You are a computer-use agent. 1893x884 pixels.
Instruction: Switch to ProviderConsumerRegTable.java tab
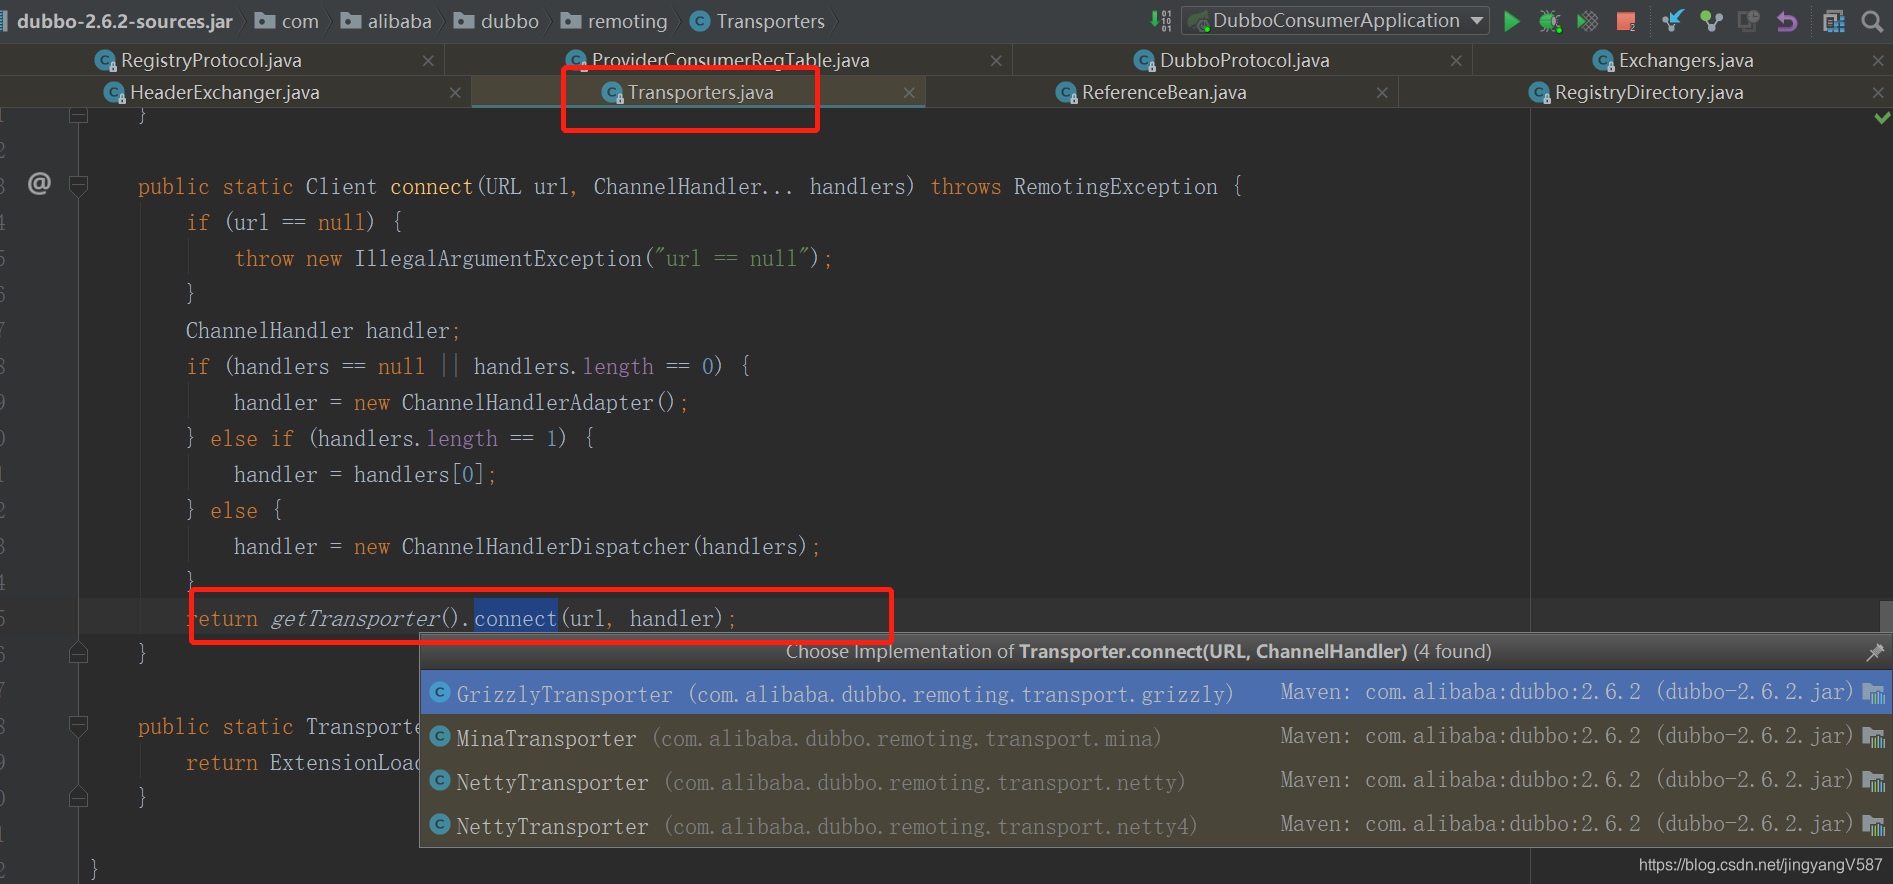(x=730, y=60)
